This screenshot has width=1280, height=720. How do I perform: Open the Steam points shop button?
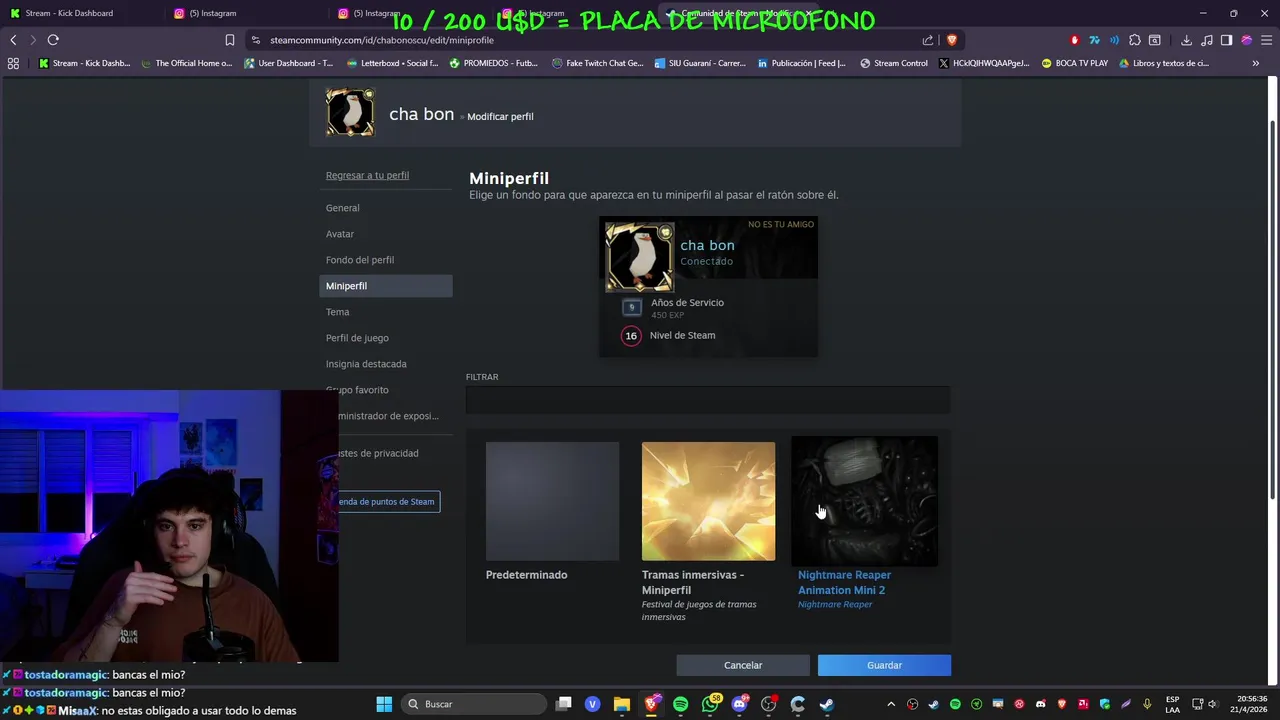[389, 502]
